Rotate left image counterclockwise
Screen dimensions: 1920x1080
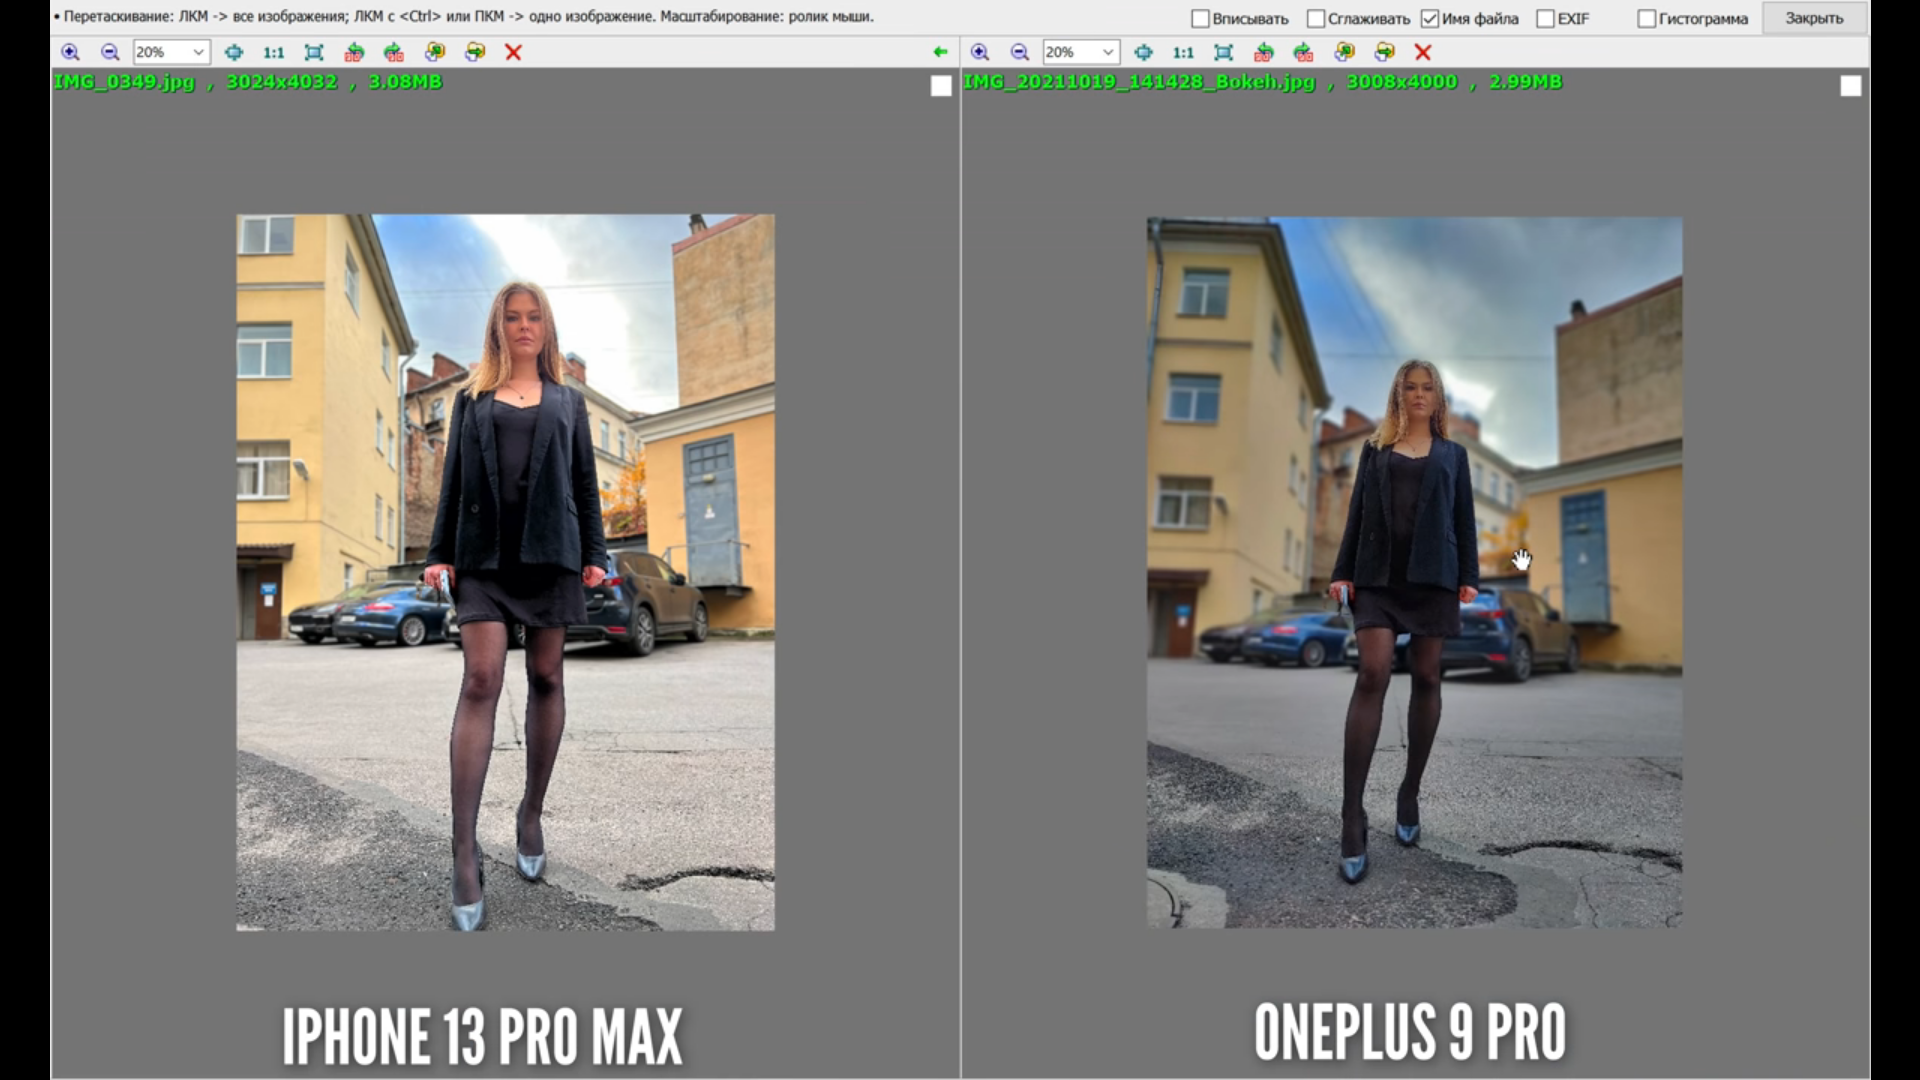tap(354, 52)
